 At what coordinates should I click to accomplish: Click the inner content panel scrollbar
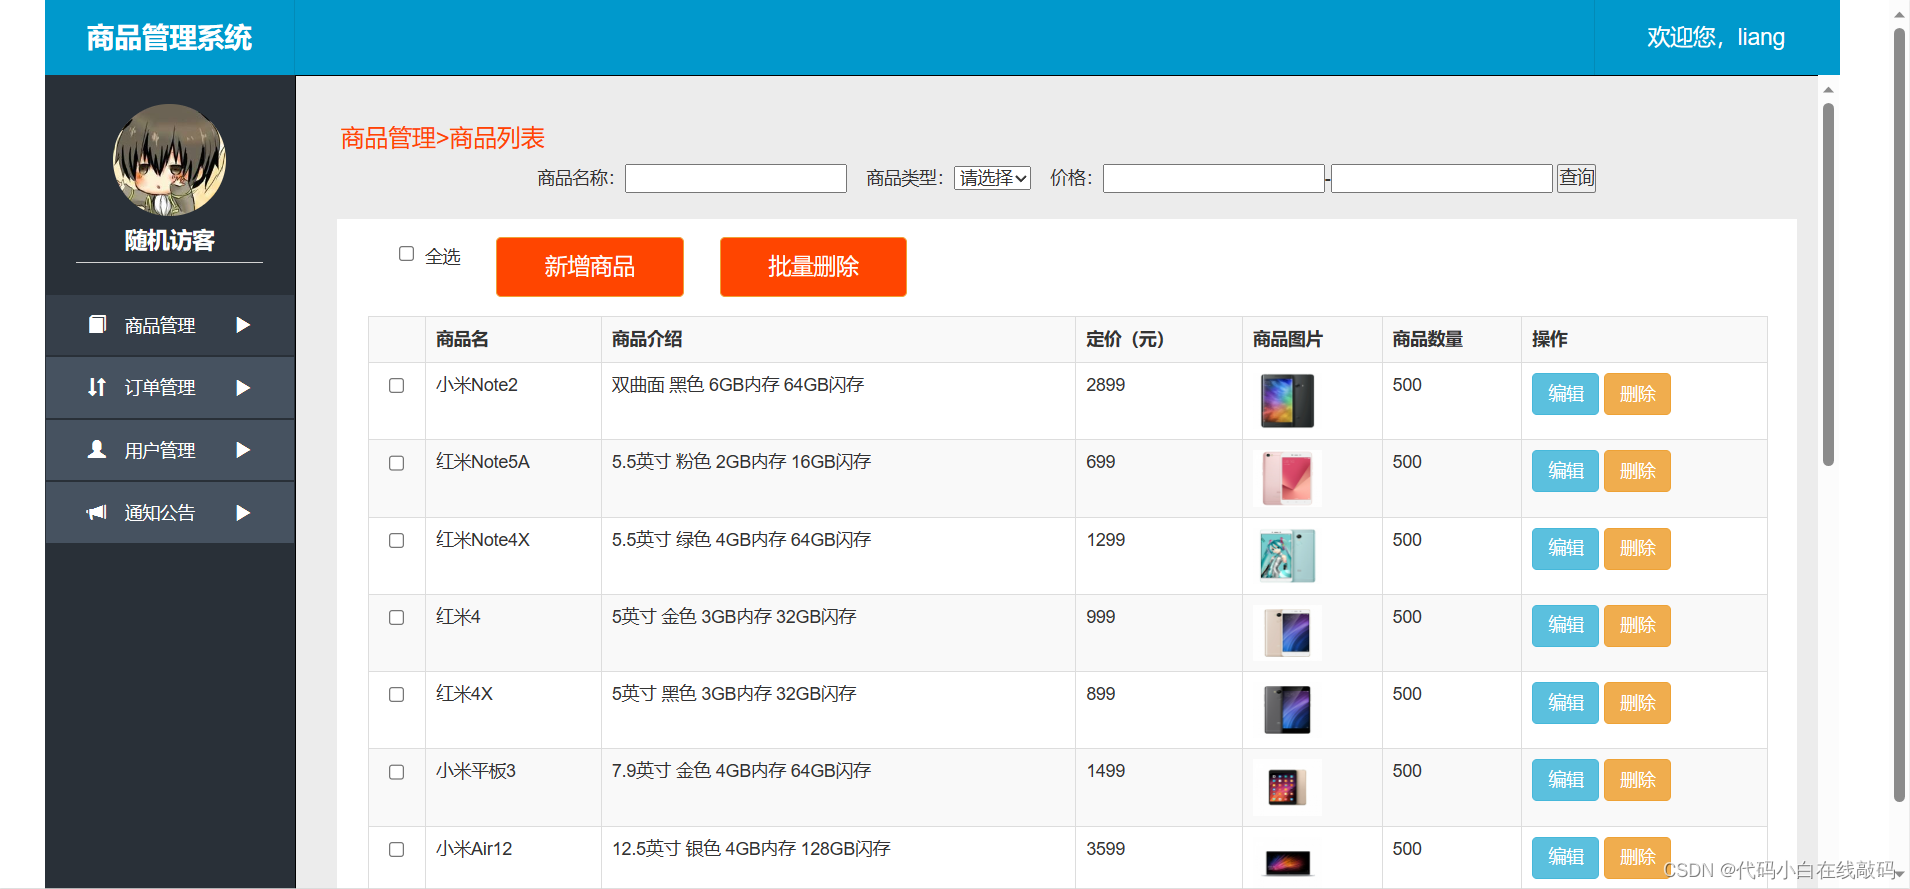(1828, 284)
